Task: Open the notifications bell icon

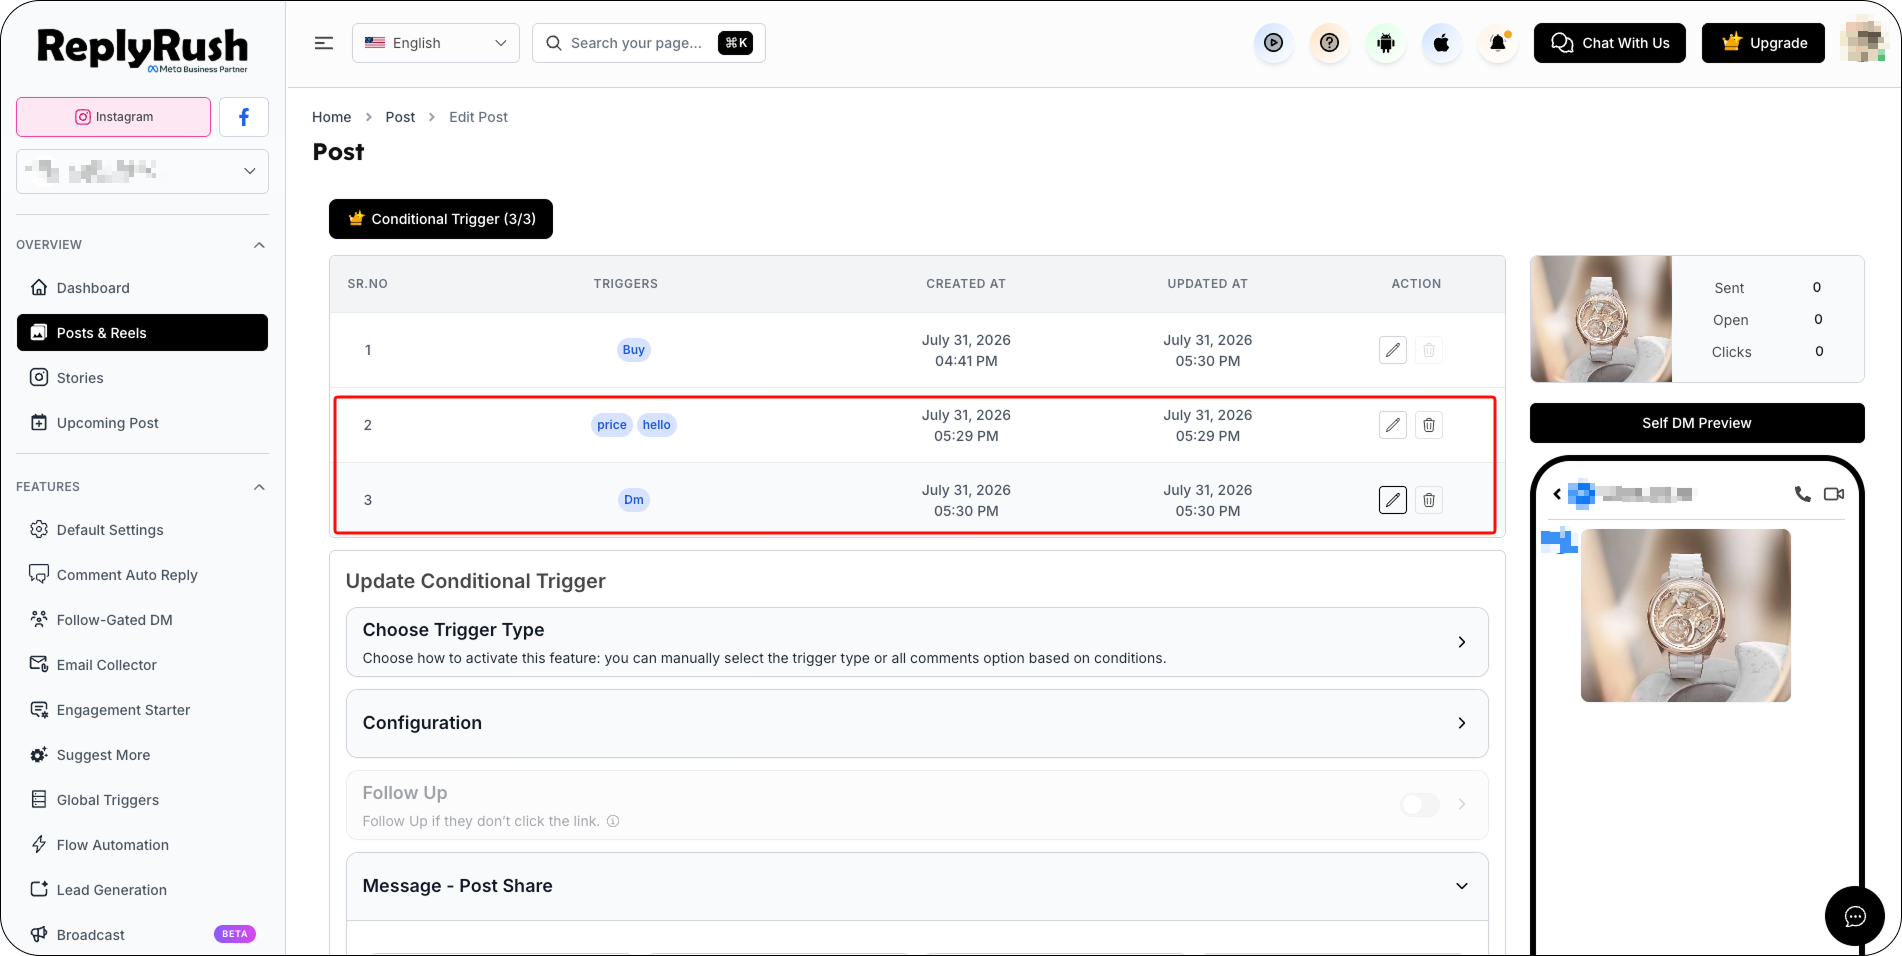Action: [x=1497, y=43]
